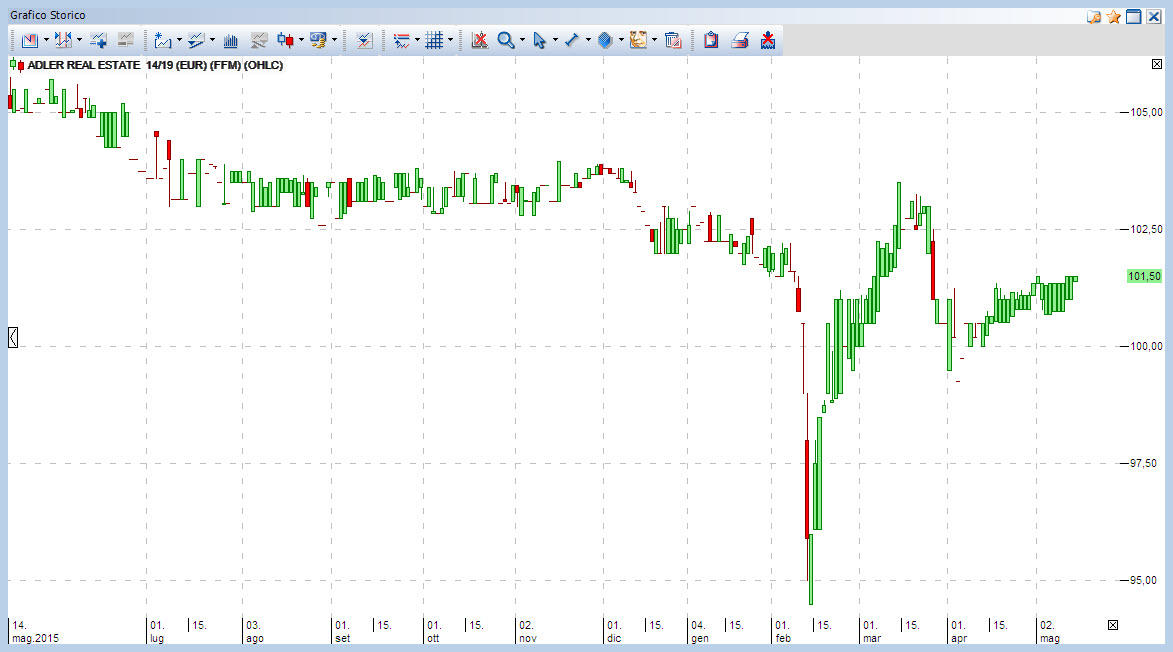This screenshot has height=652, width=1173.
Task: Click the printer icon in toolbar
Action: coord(739,40)
